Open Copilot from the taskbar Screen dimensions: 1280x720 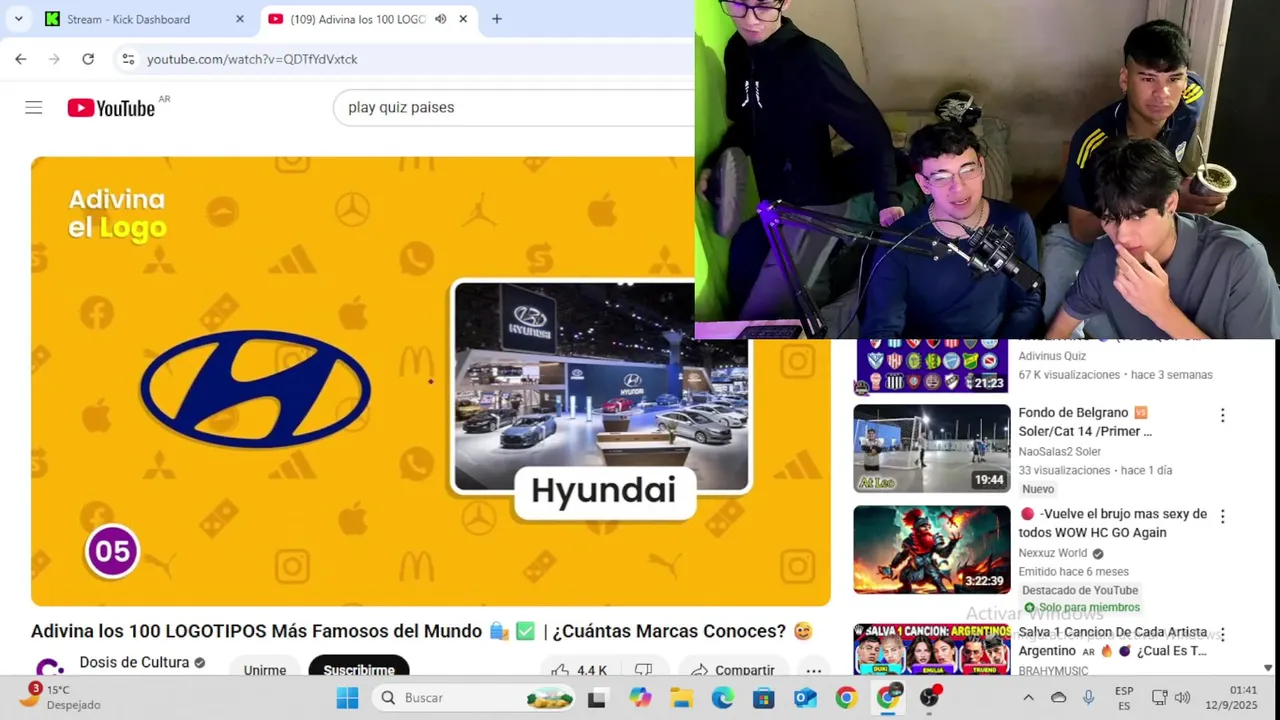[x=640, y=698]
